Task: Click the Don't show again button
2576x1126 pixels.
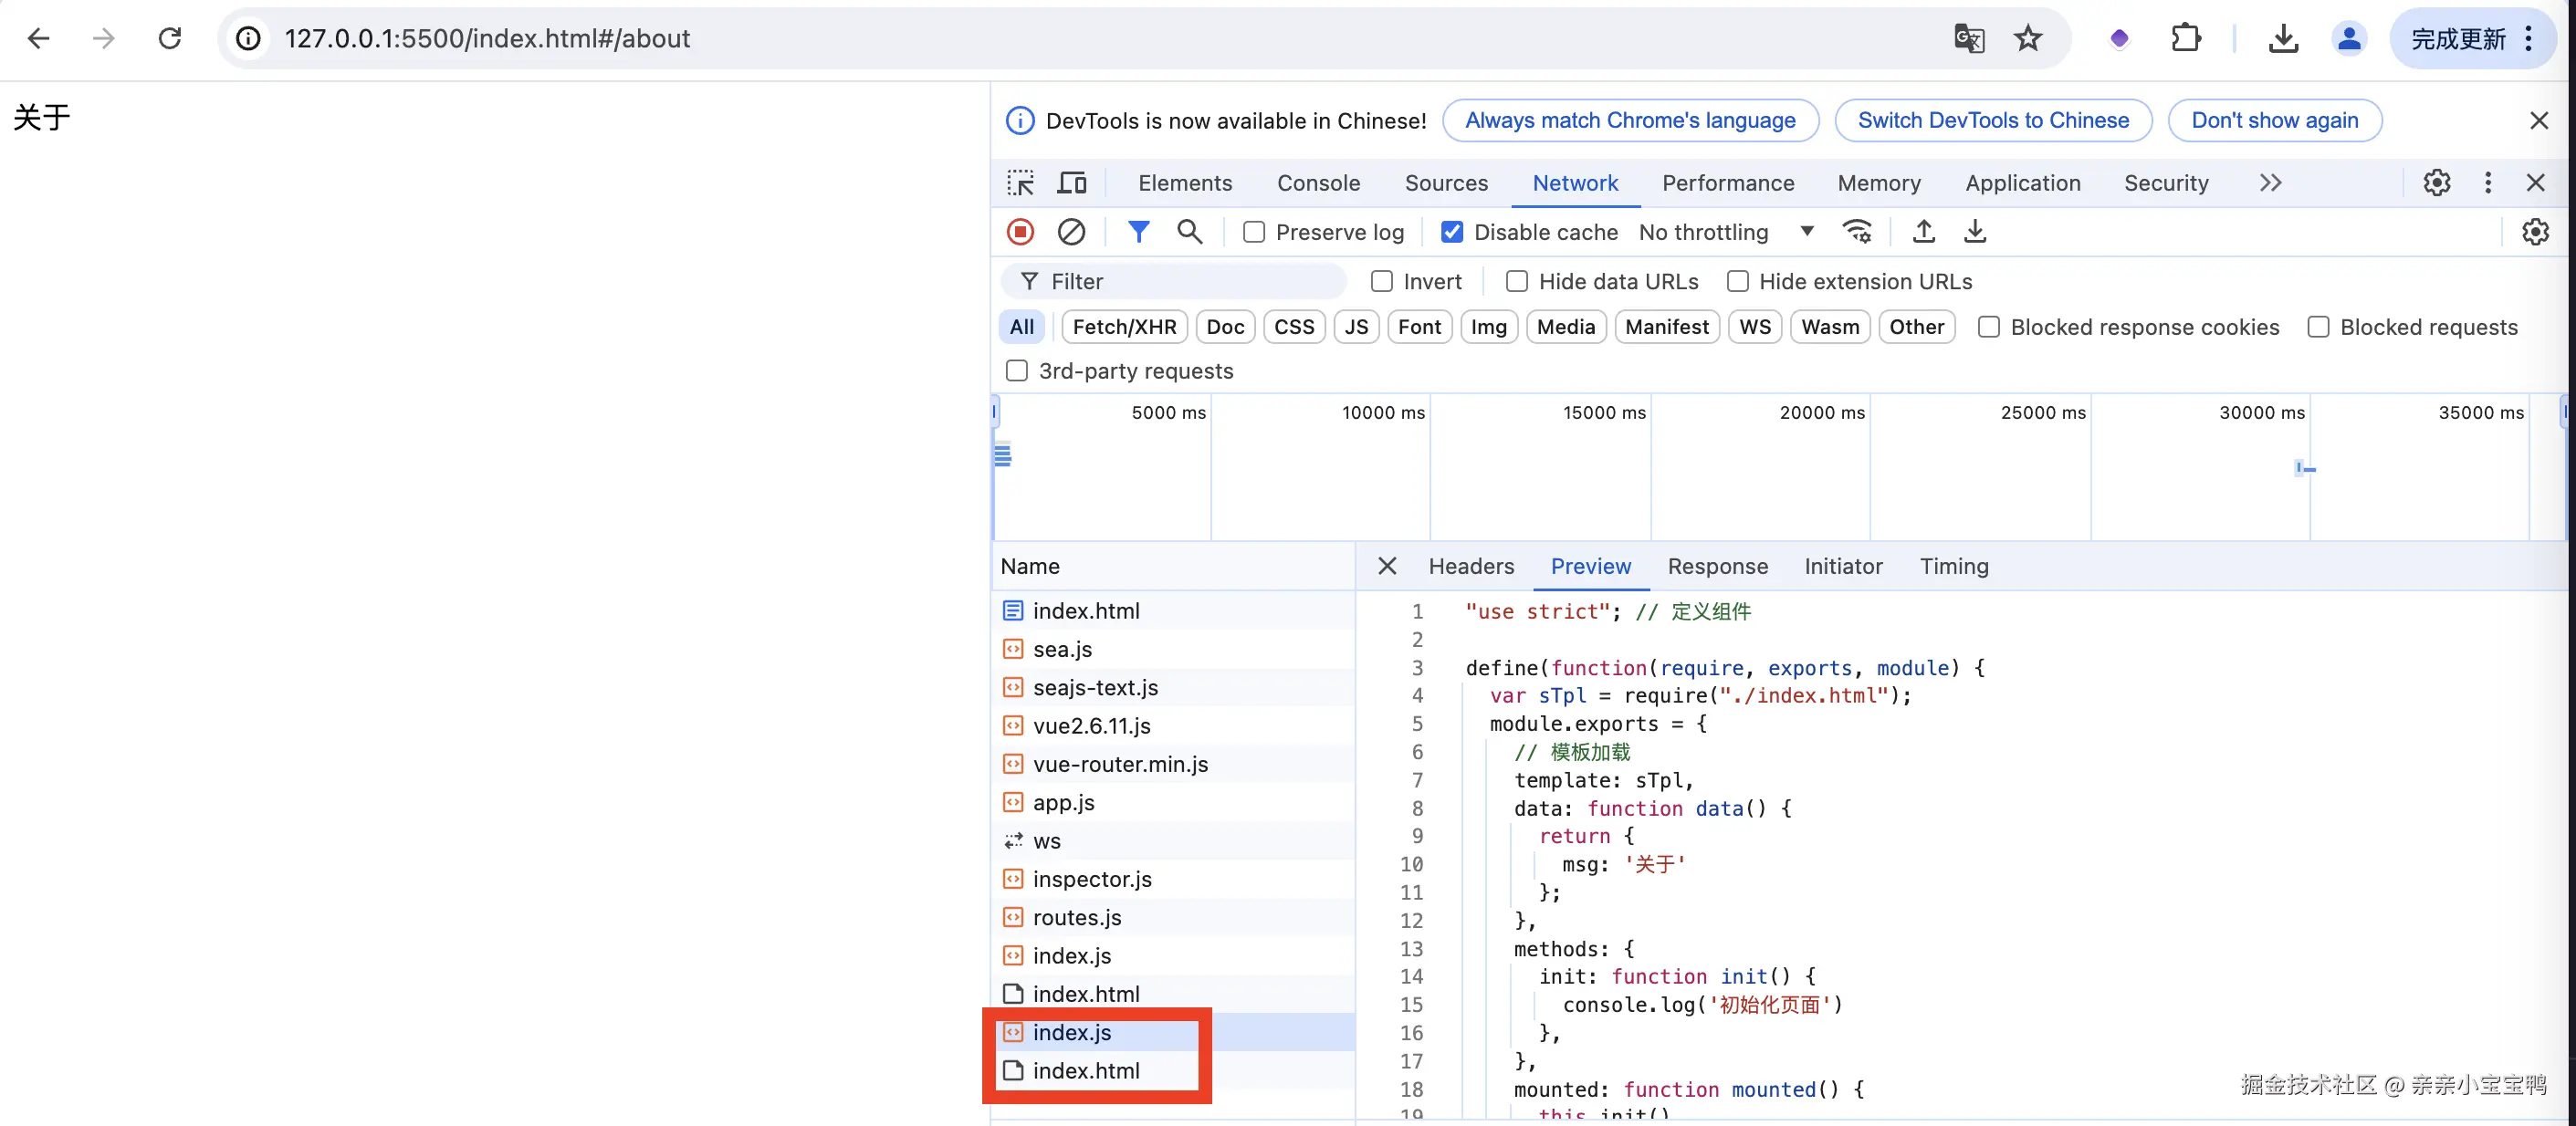Action: pyautogui.click(x=2274, y=120)
